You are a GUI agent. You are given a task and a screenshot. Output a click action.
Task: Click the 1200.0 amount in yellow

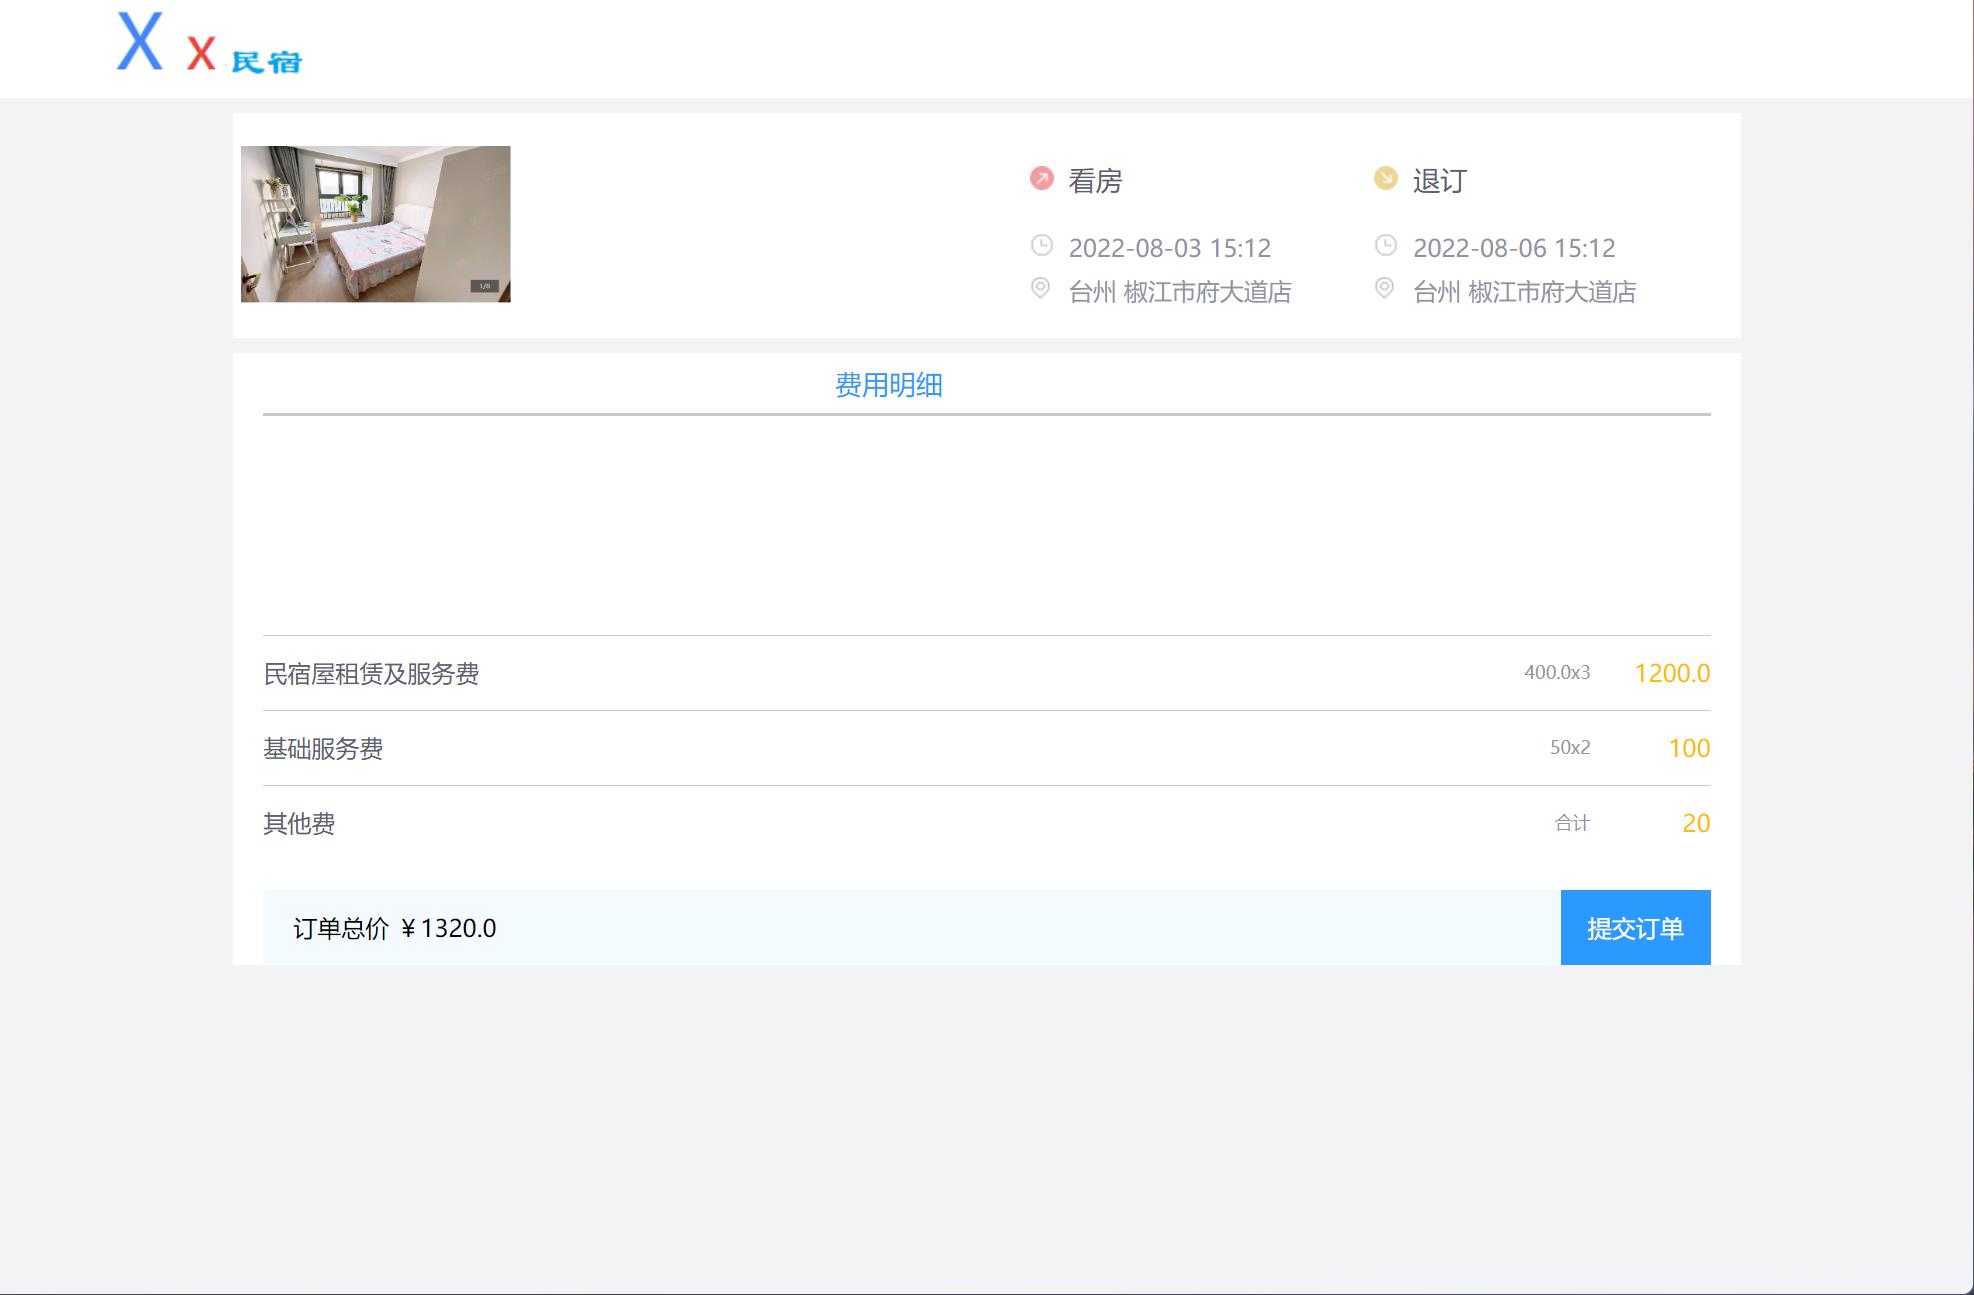coord(1672,674)
